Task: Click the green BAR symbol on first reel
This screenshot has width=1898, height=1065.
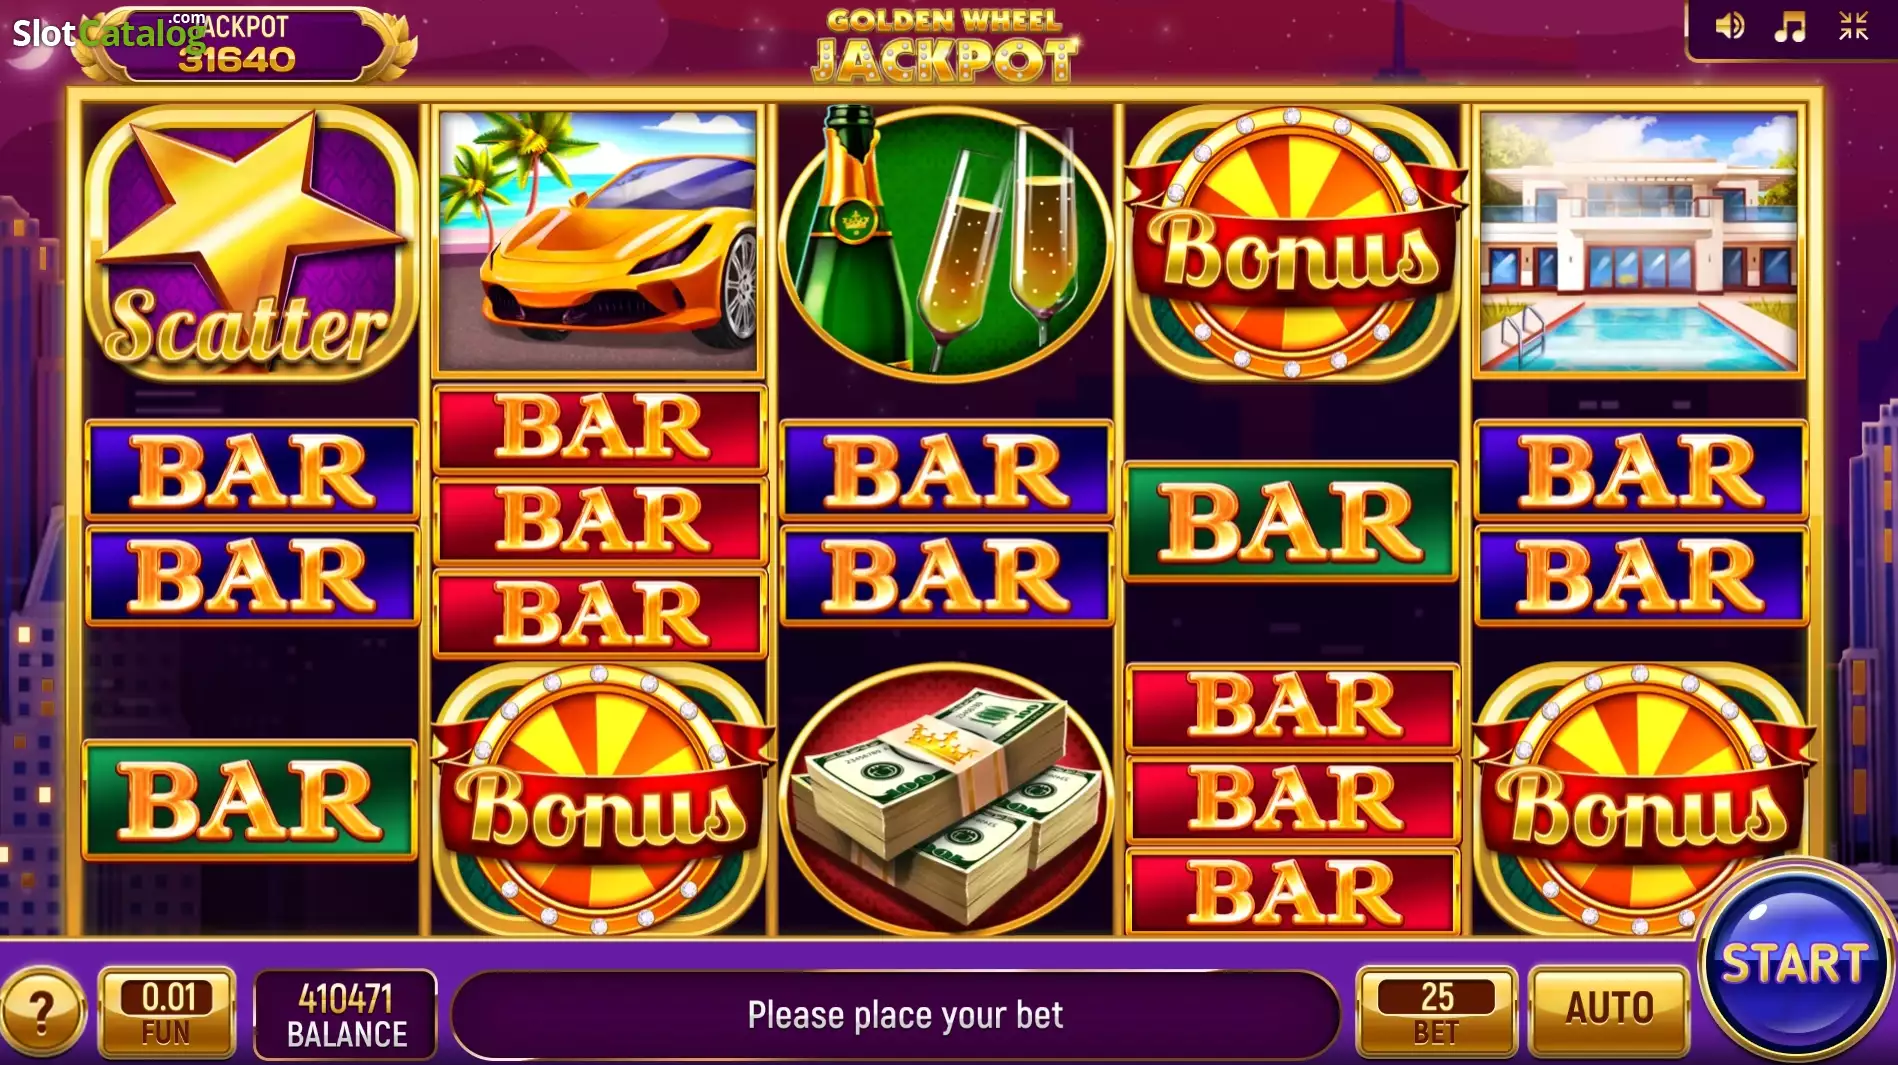Action: (250, 800)
